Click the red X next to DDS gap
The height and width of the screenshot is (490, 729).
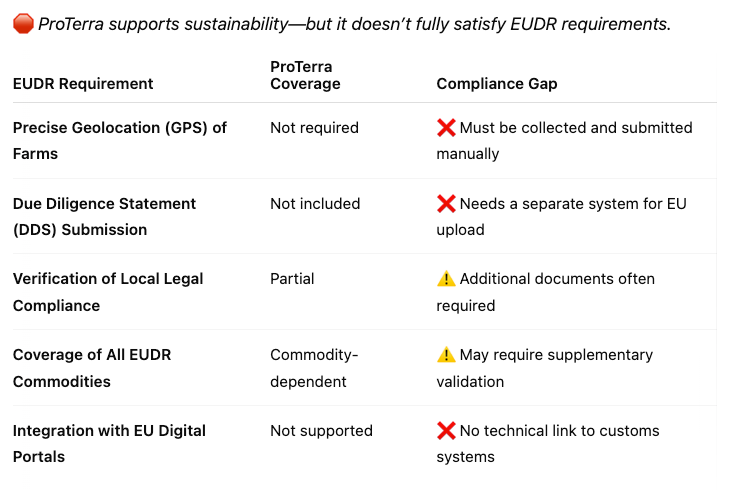[x=446, y=204]
